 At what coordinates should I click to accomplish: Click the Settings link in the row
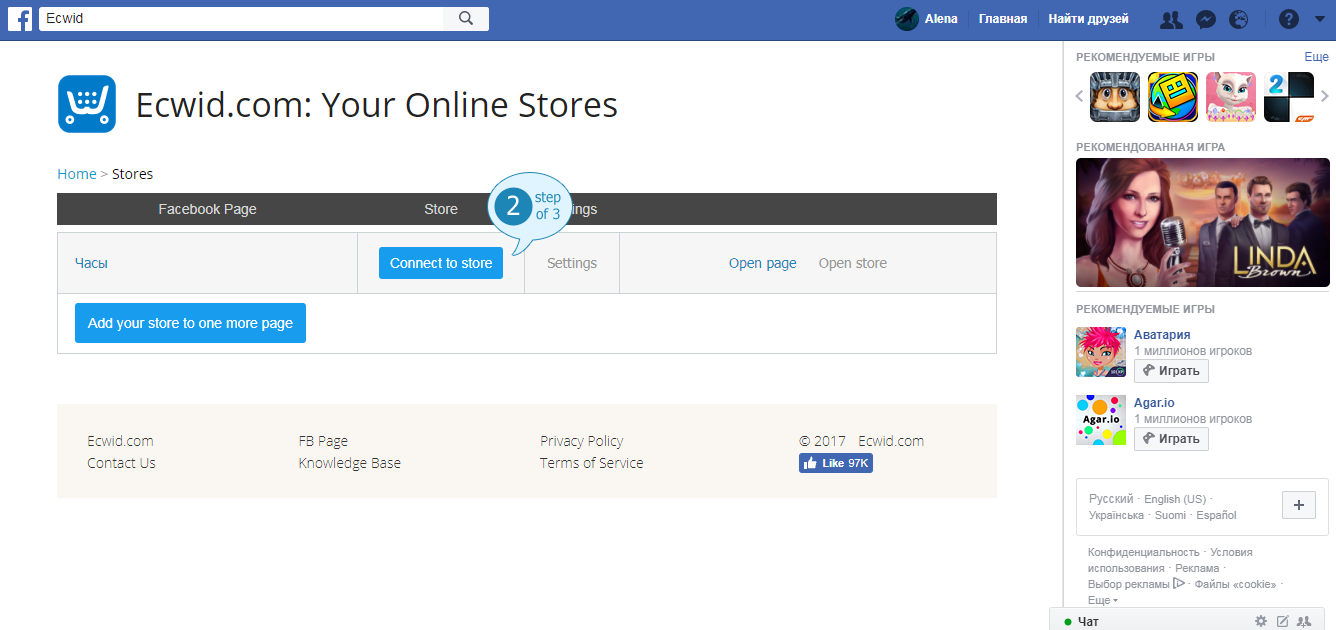pyautogui.click(x=572, y=263)
